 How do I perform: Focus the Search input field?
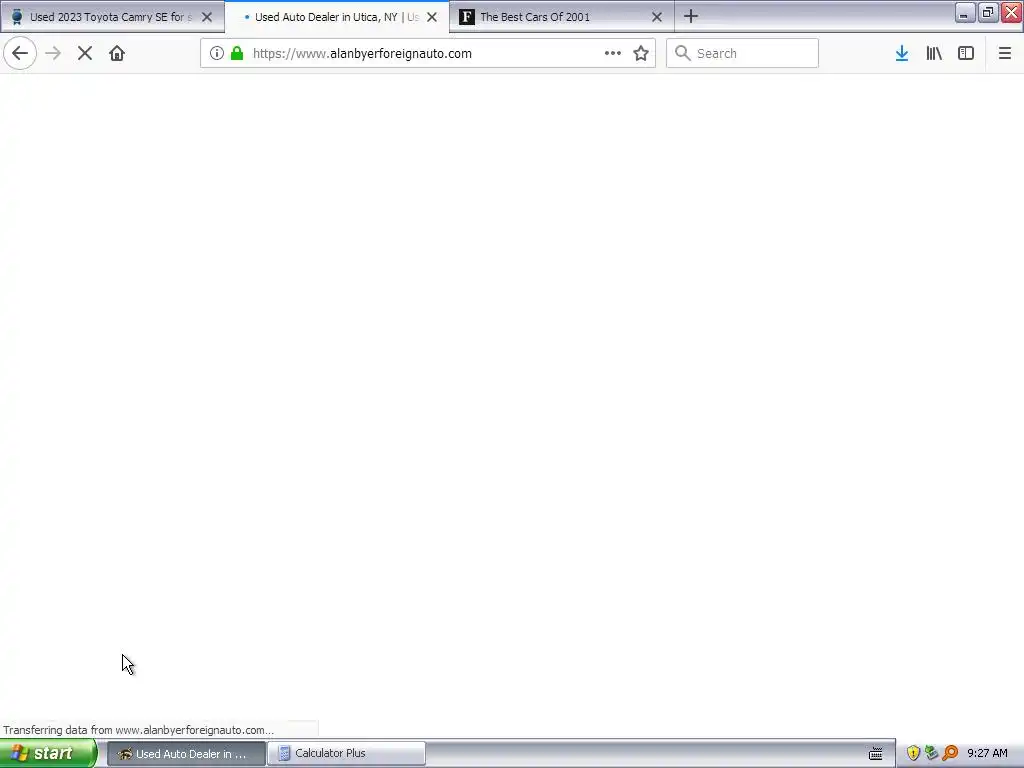(x=743, y=54)
